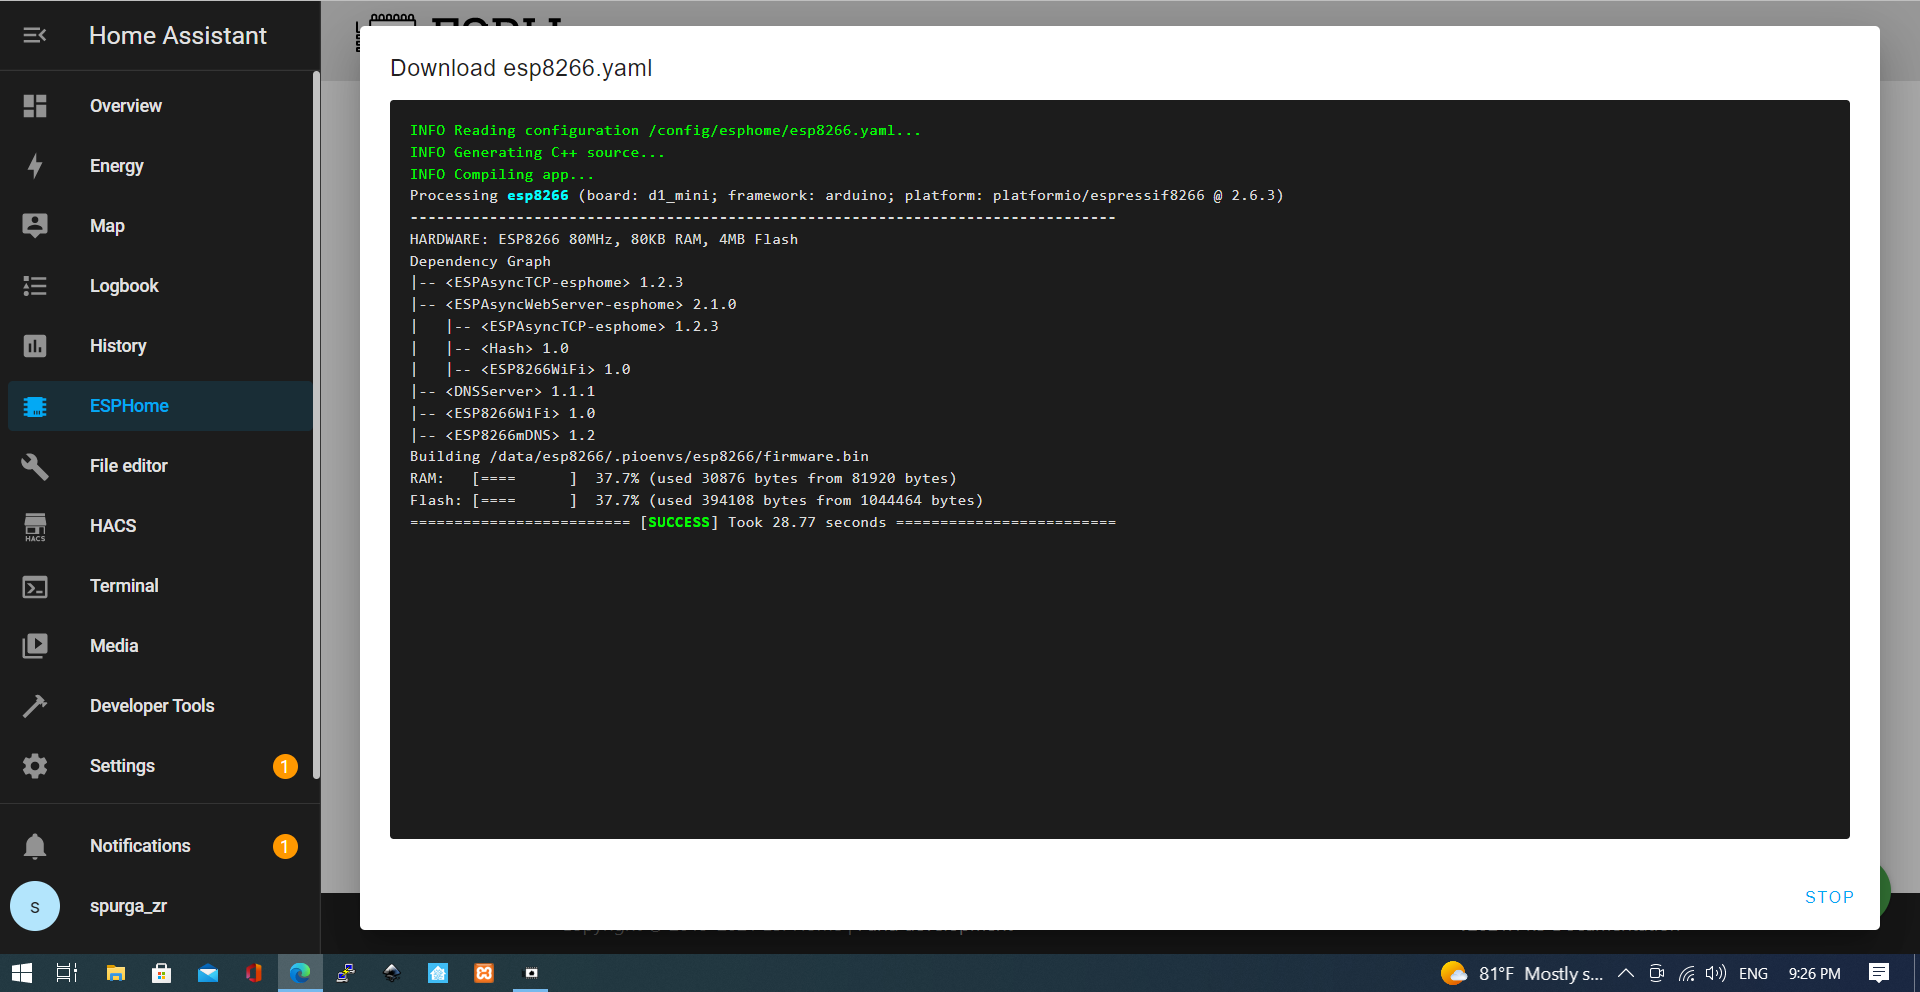Image resolution: width=1920 pixels, height=992 pixels.
Task: Click the 'Download esp8266.yaml' dialog title
Action: coord(521,68)
